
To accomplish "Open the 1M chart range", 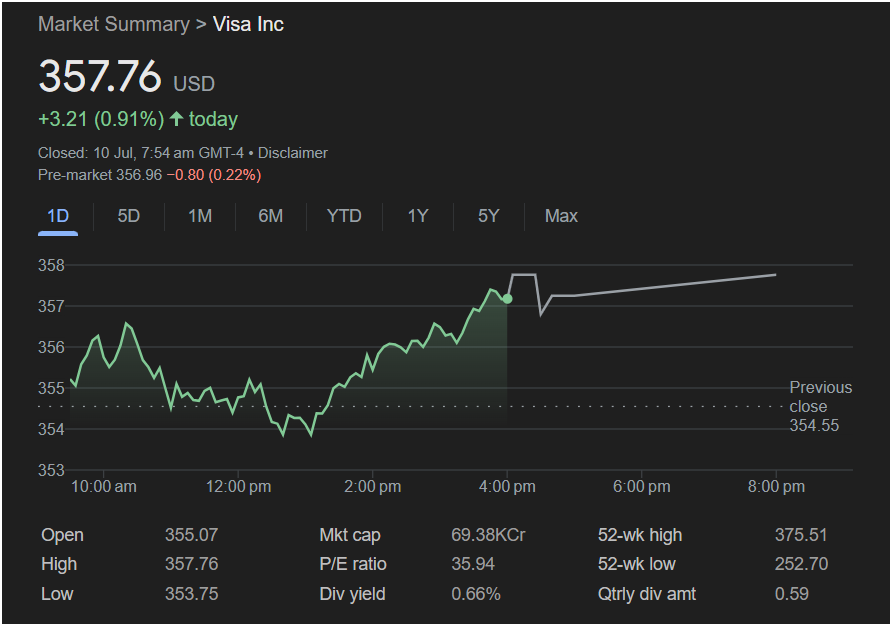I will (200, 216).
